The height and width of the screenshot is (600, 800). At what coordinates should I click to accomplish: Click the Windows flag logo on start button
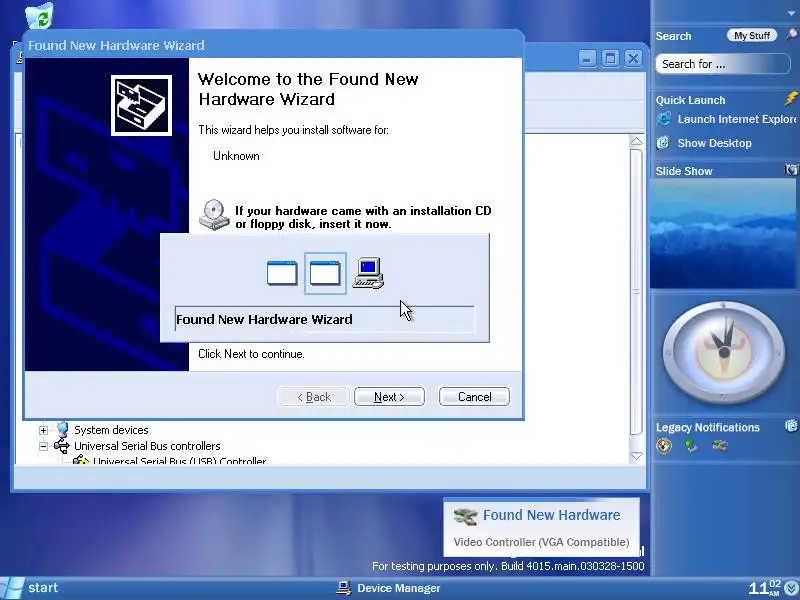(11, 588)
